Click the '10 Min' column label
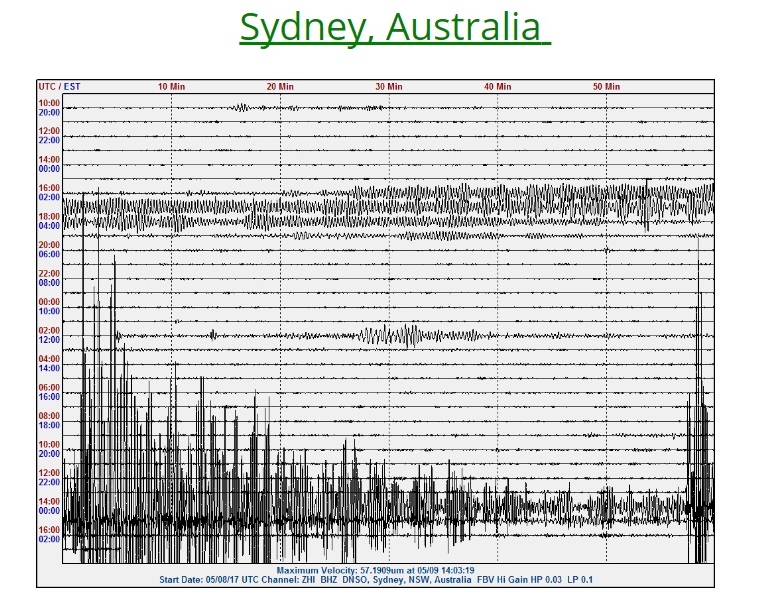Viewport: 762px width, 606px height. pyautogui.click(x=172, y=87)
